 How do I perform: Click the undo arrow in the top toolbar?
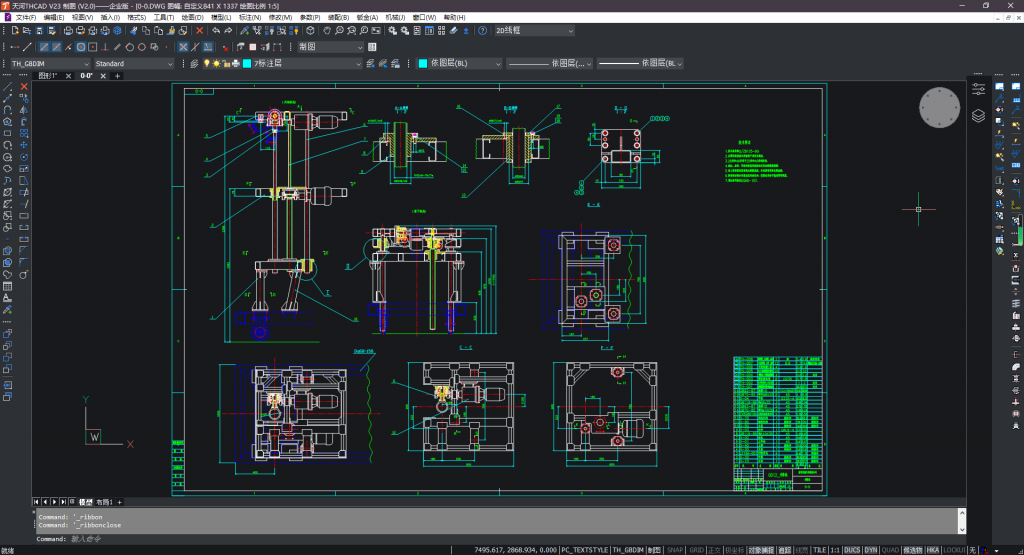click(x=216, y=31)
